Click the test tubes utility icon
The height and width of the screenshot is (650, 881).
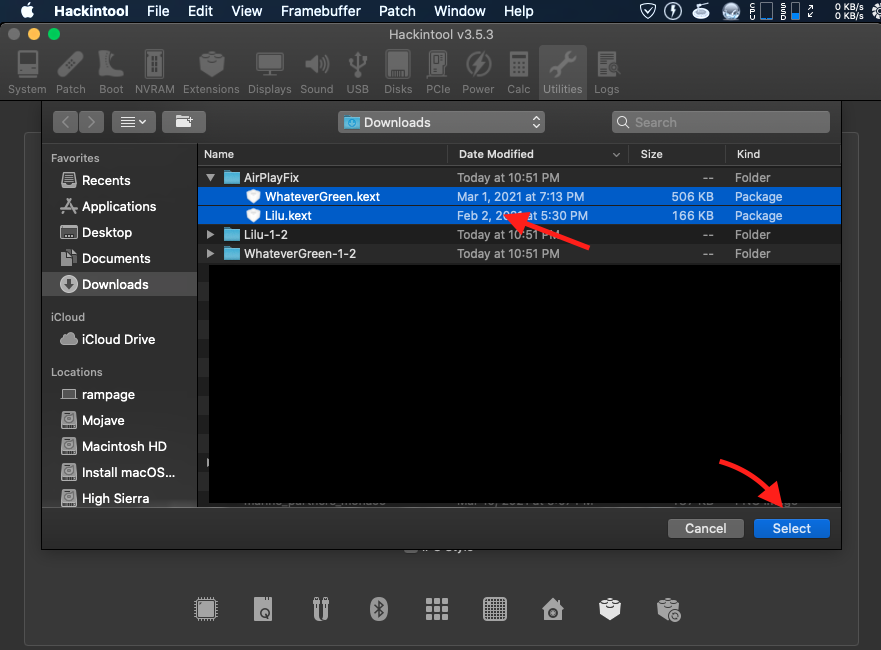click(321, 610)
